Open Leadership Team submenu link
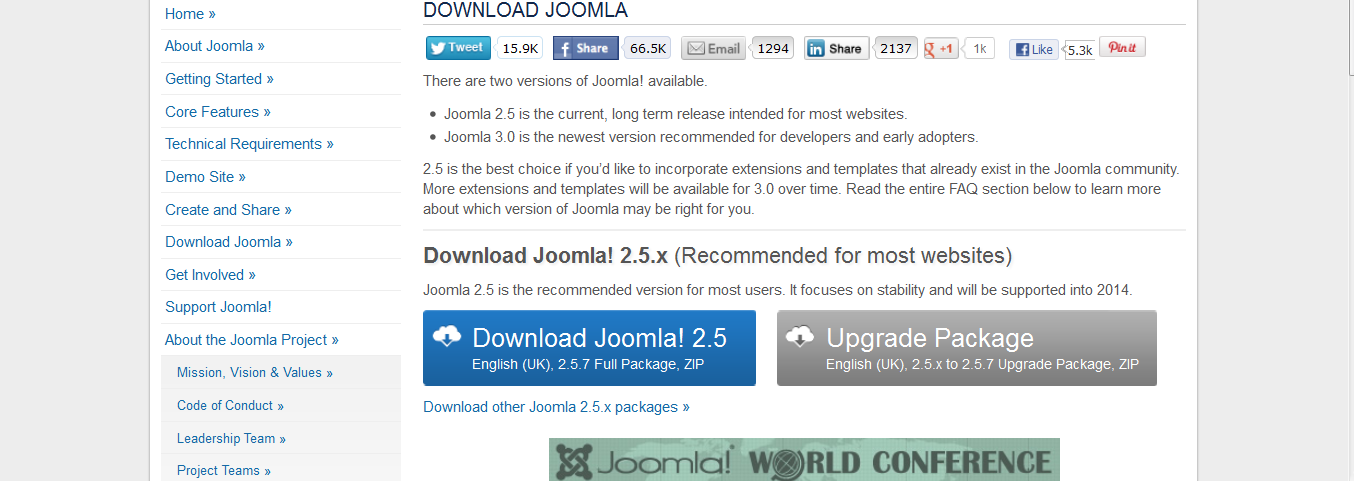This screenshot has height=481, width=1354. click(x=231, y=438)
